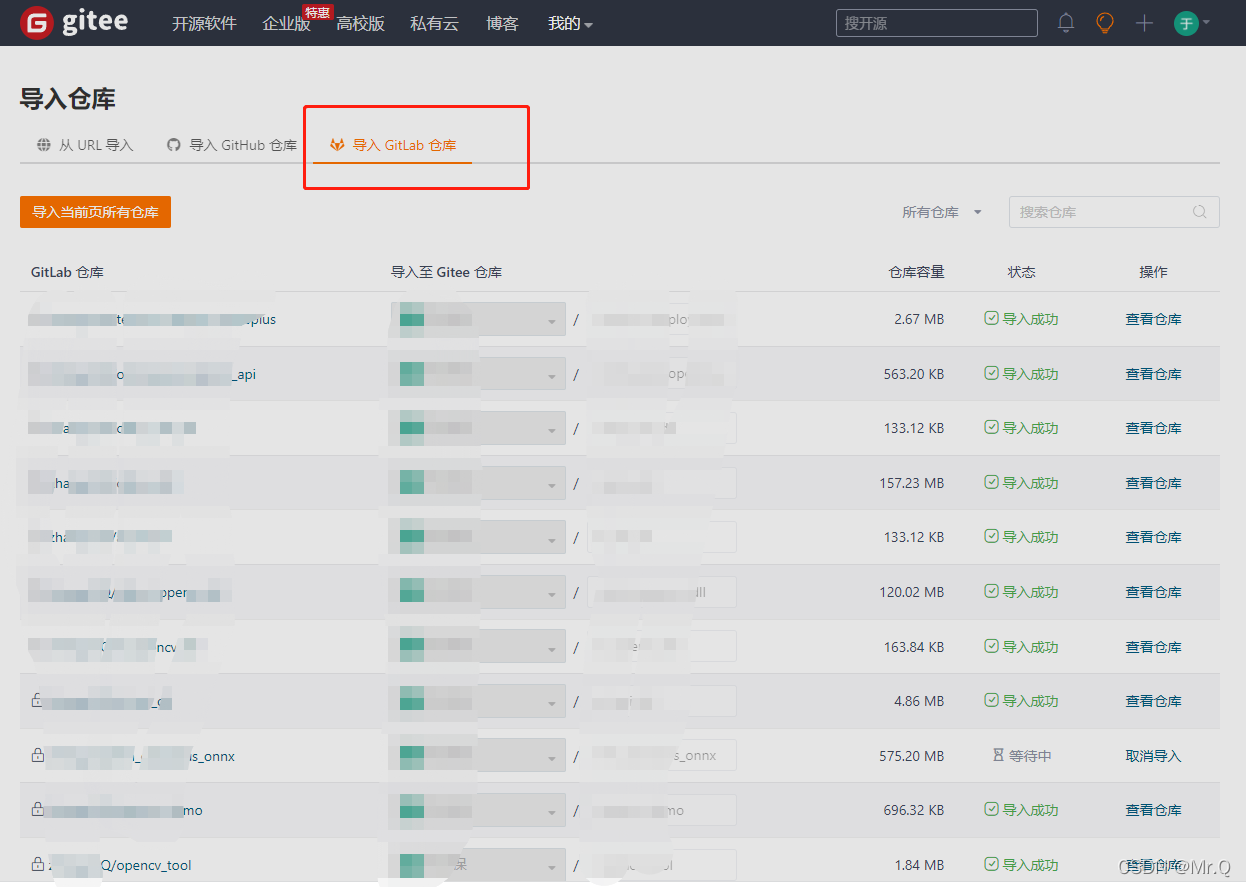The height and width of the screenshot is (887, 1246).
Task: Open 高校版 in top navigation
Action: pos(360,23)
